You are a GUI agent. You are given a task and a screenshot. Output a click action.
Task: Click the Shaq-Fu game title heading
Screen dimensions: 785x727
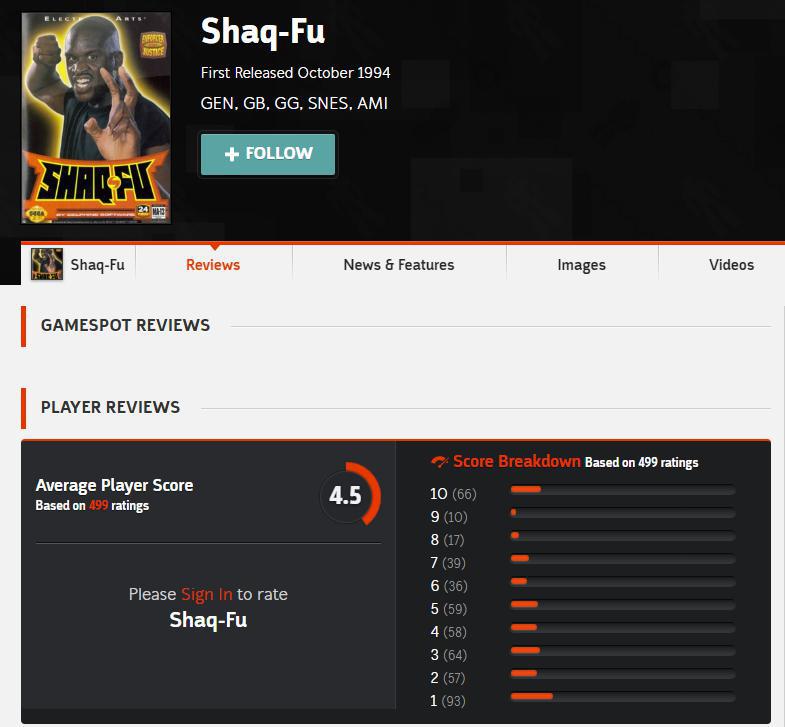[263, 32]
